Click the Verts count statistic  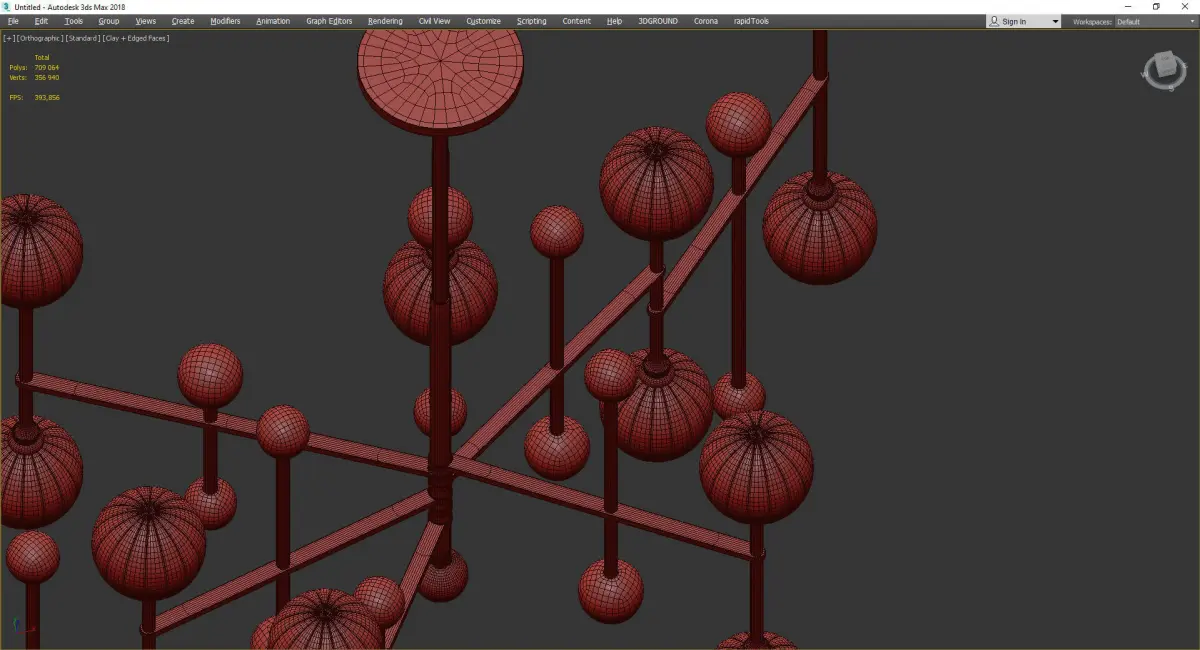34,77
